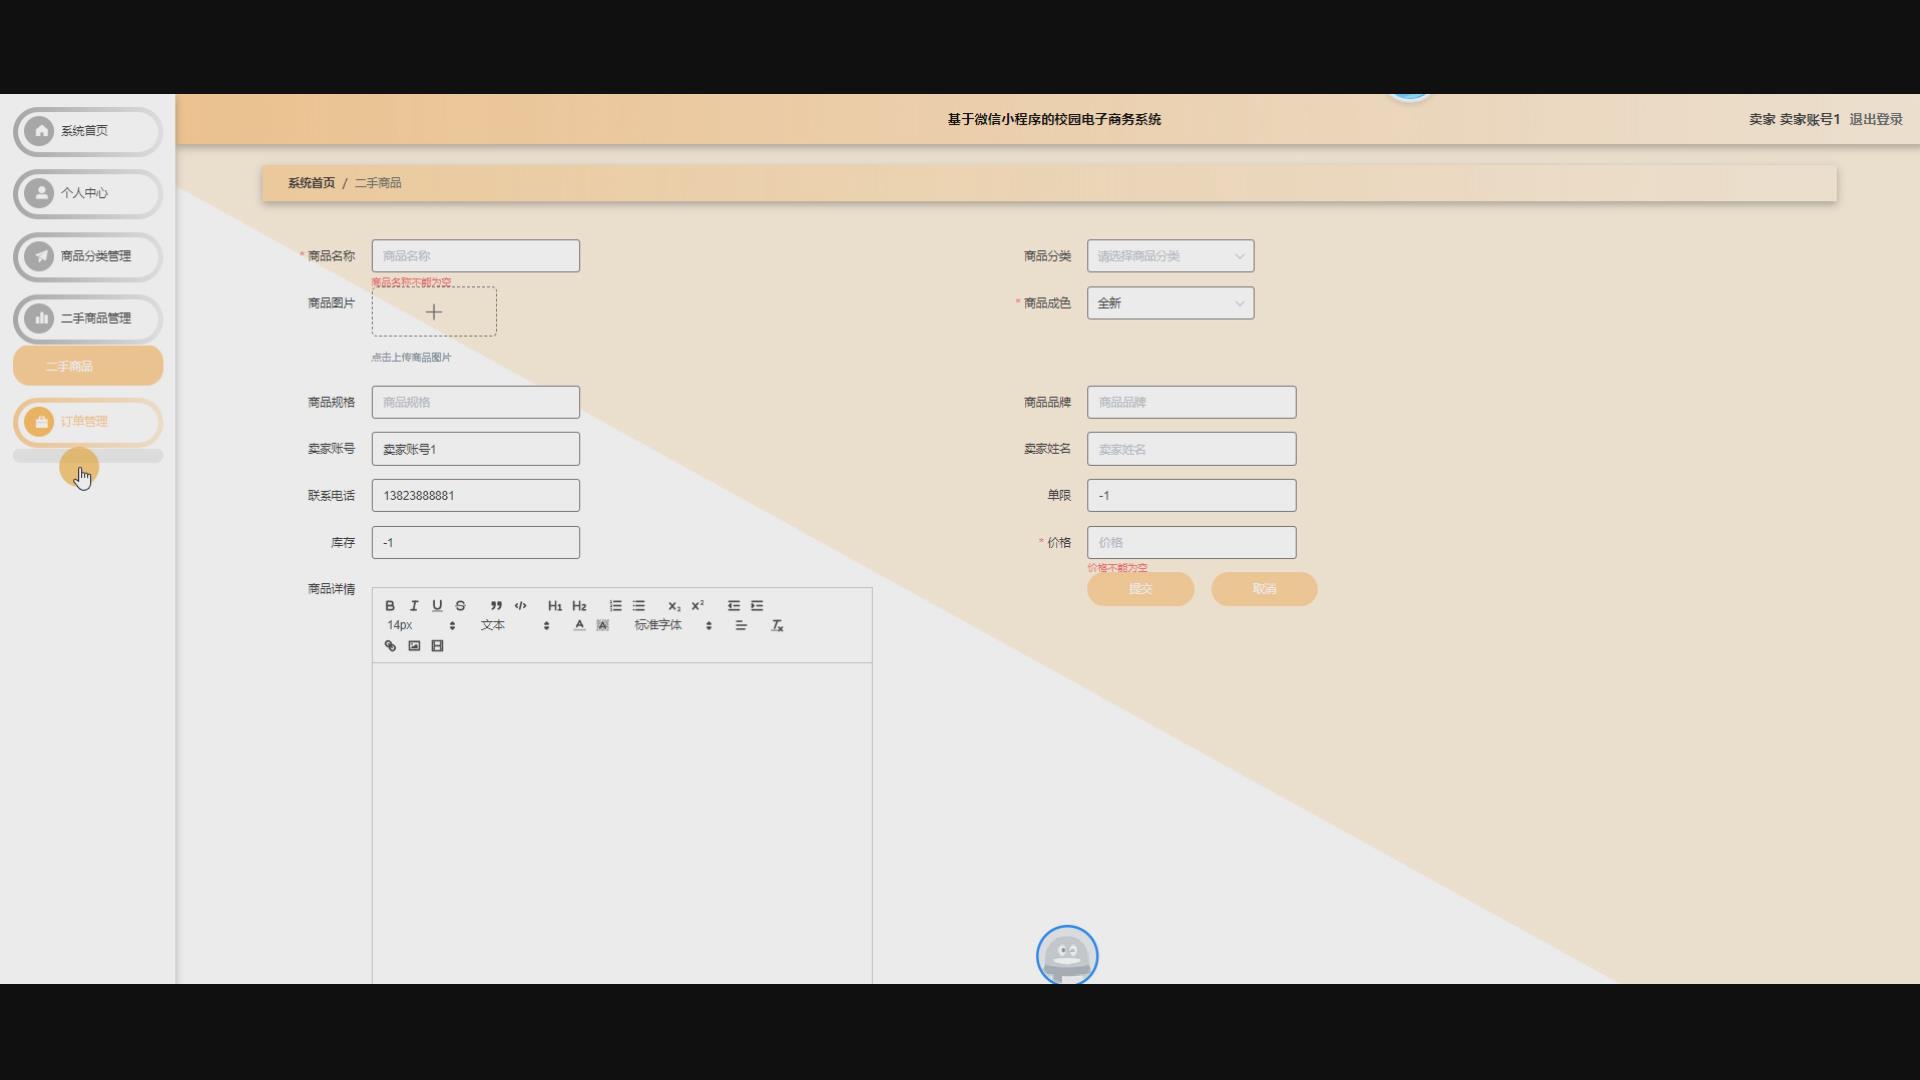Open 订单管理 in the sidebar menu

pos(88,422)
